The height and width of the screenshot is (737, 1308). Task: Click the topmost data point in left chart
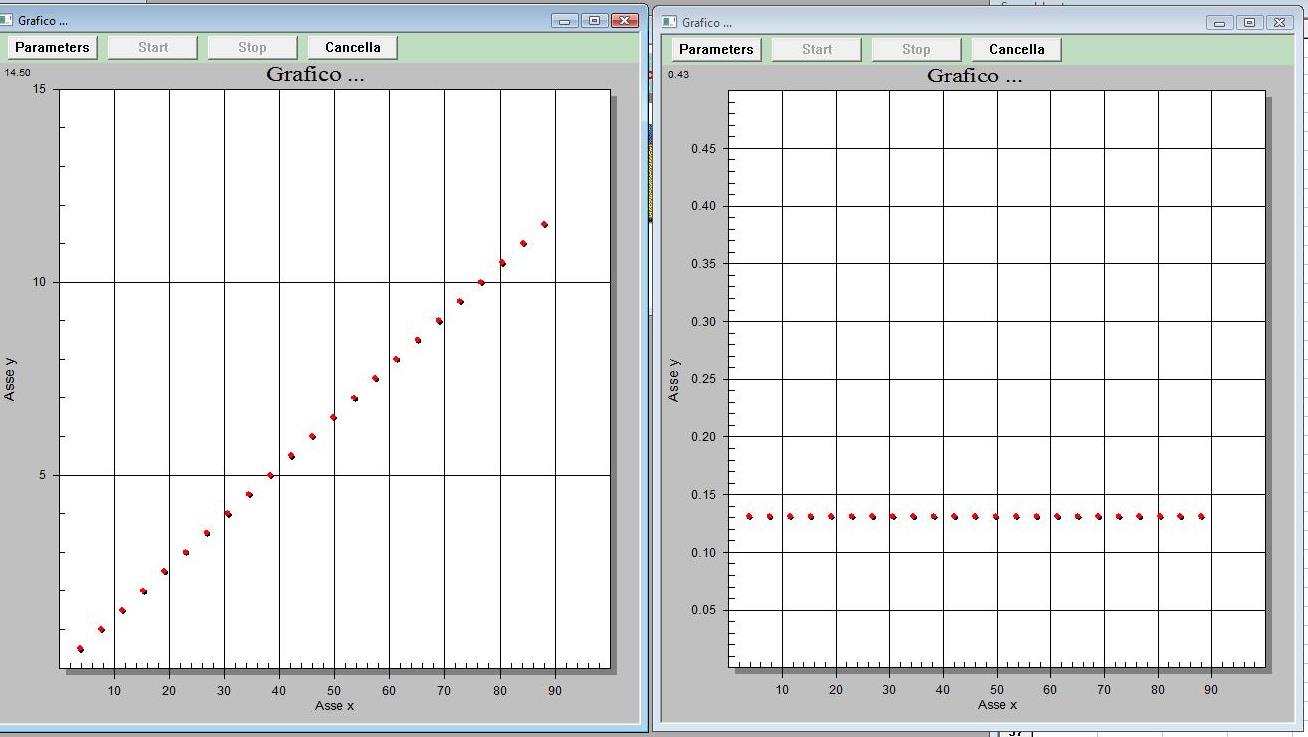[544, 224]
